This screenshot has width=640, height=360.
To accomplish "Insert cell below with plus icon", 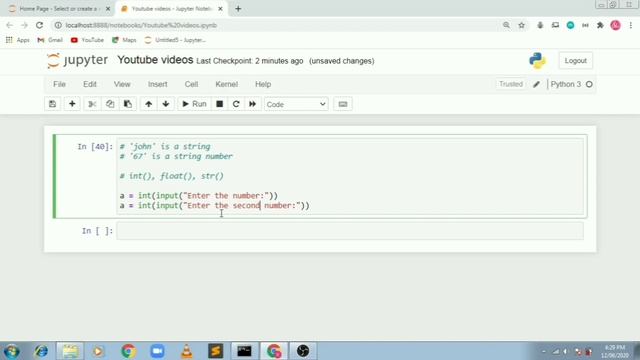I will [72, 104].
